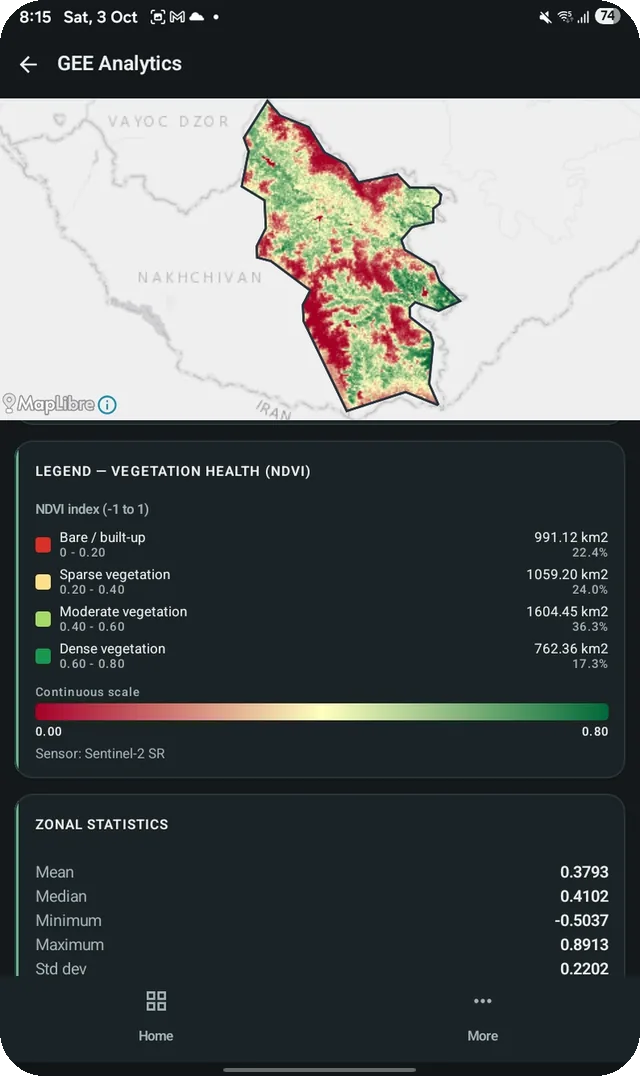
Task: Tap the Minimum value -0.5037
Action: 582,920
